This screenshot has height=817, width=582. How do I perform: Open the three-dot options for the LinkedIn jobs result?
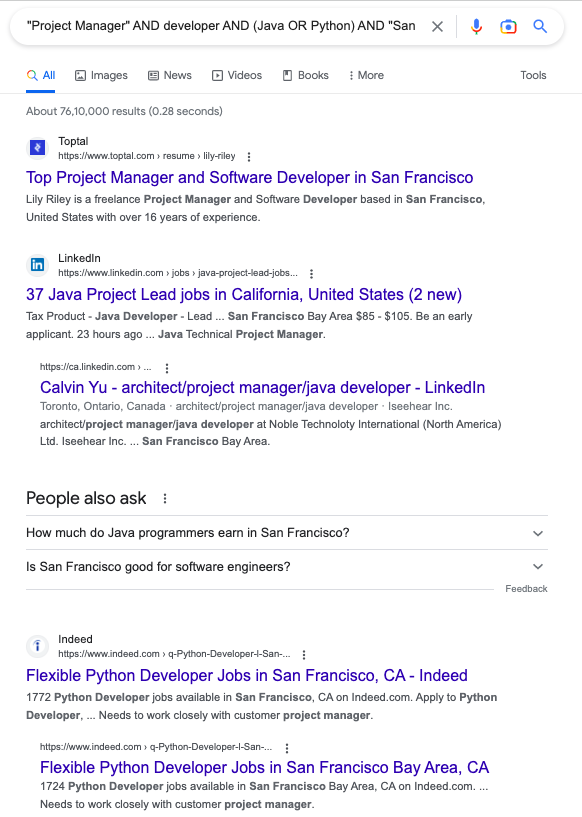pos(312,273)
